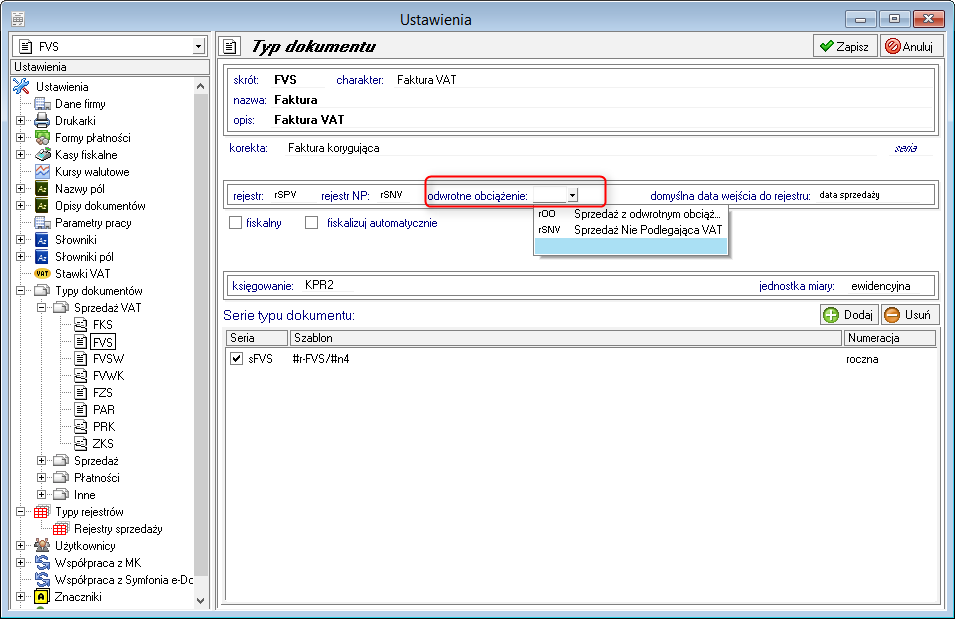Follow the seria link next to korekta

click(x=905, y=148)
